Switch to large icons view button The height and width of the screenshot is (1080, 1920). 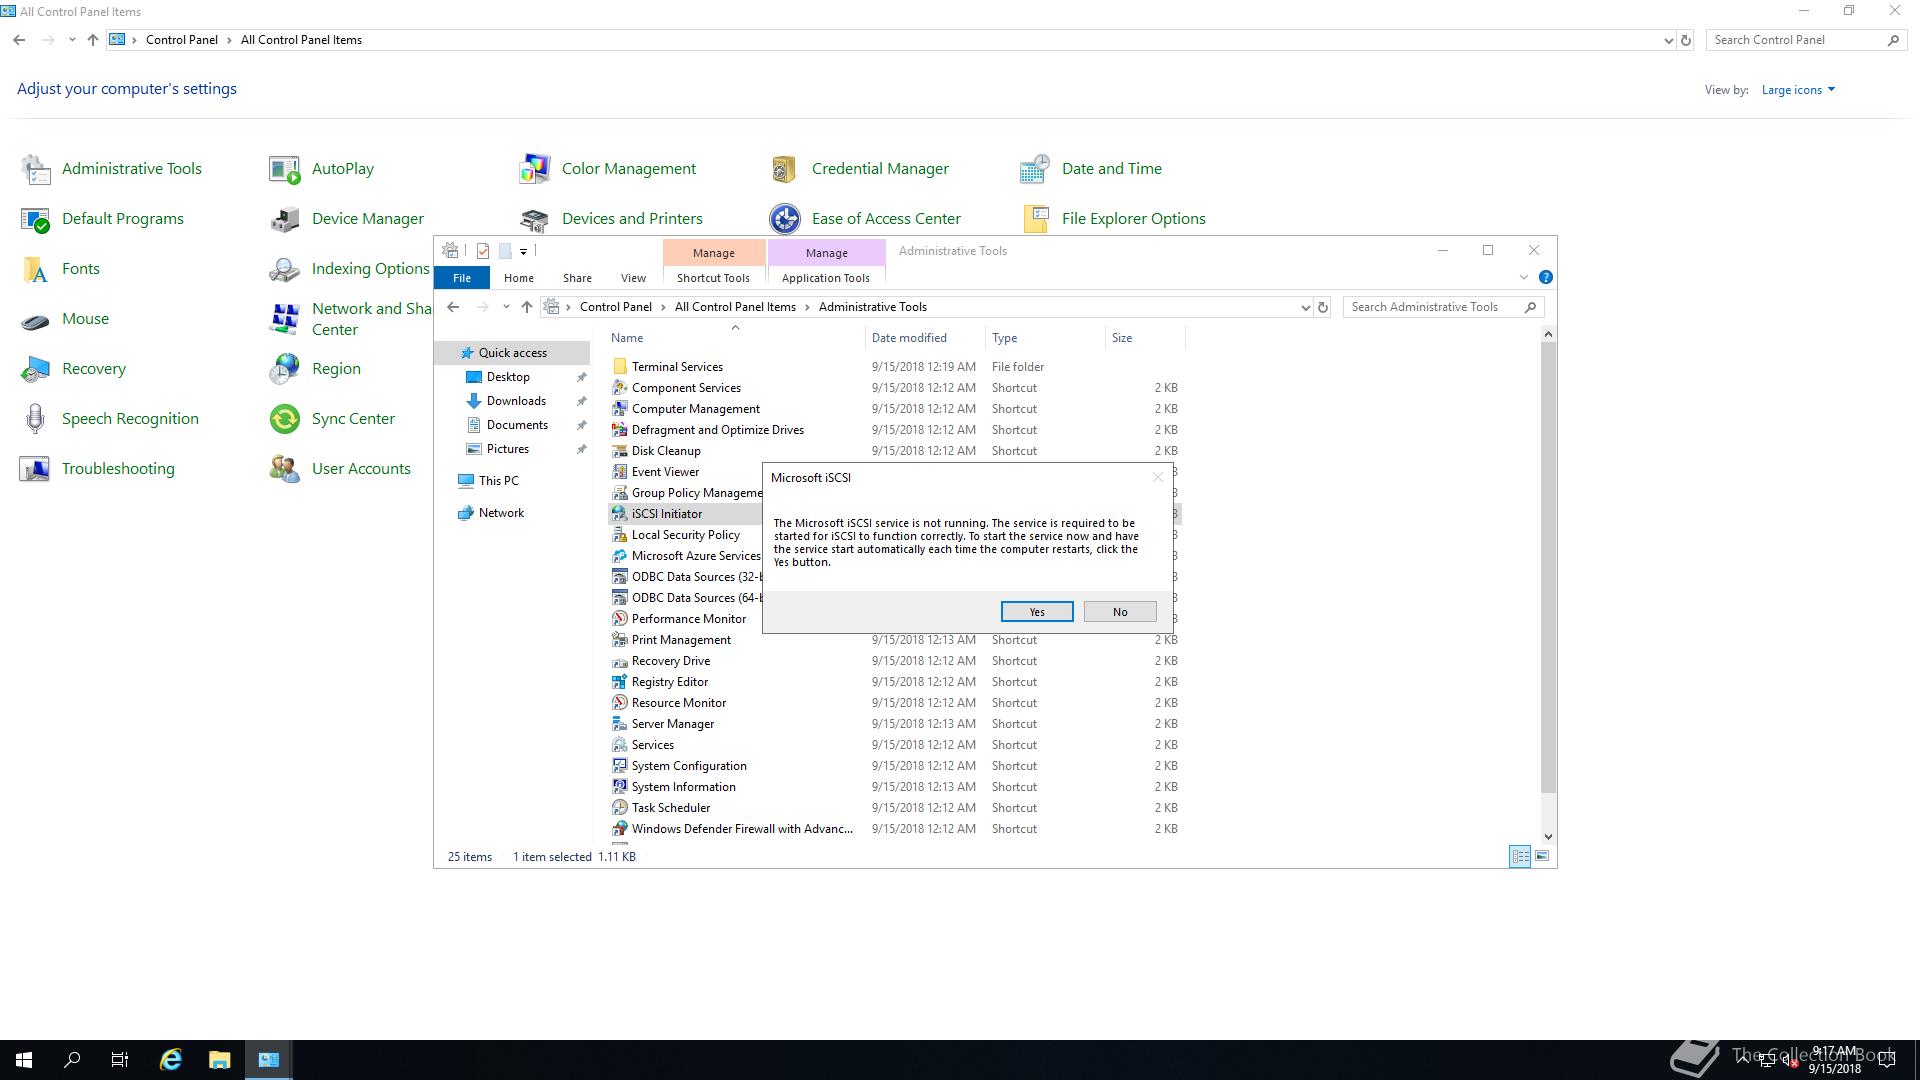[1542, 856]
